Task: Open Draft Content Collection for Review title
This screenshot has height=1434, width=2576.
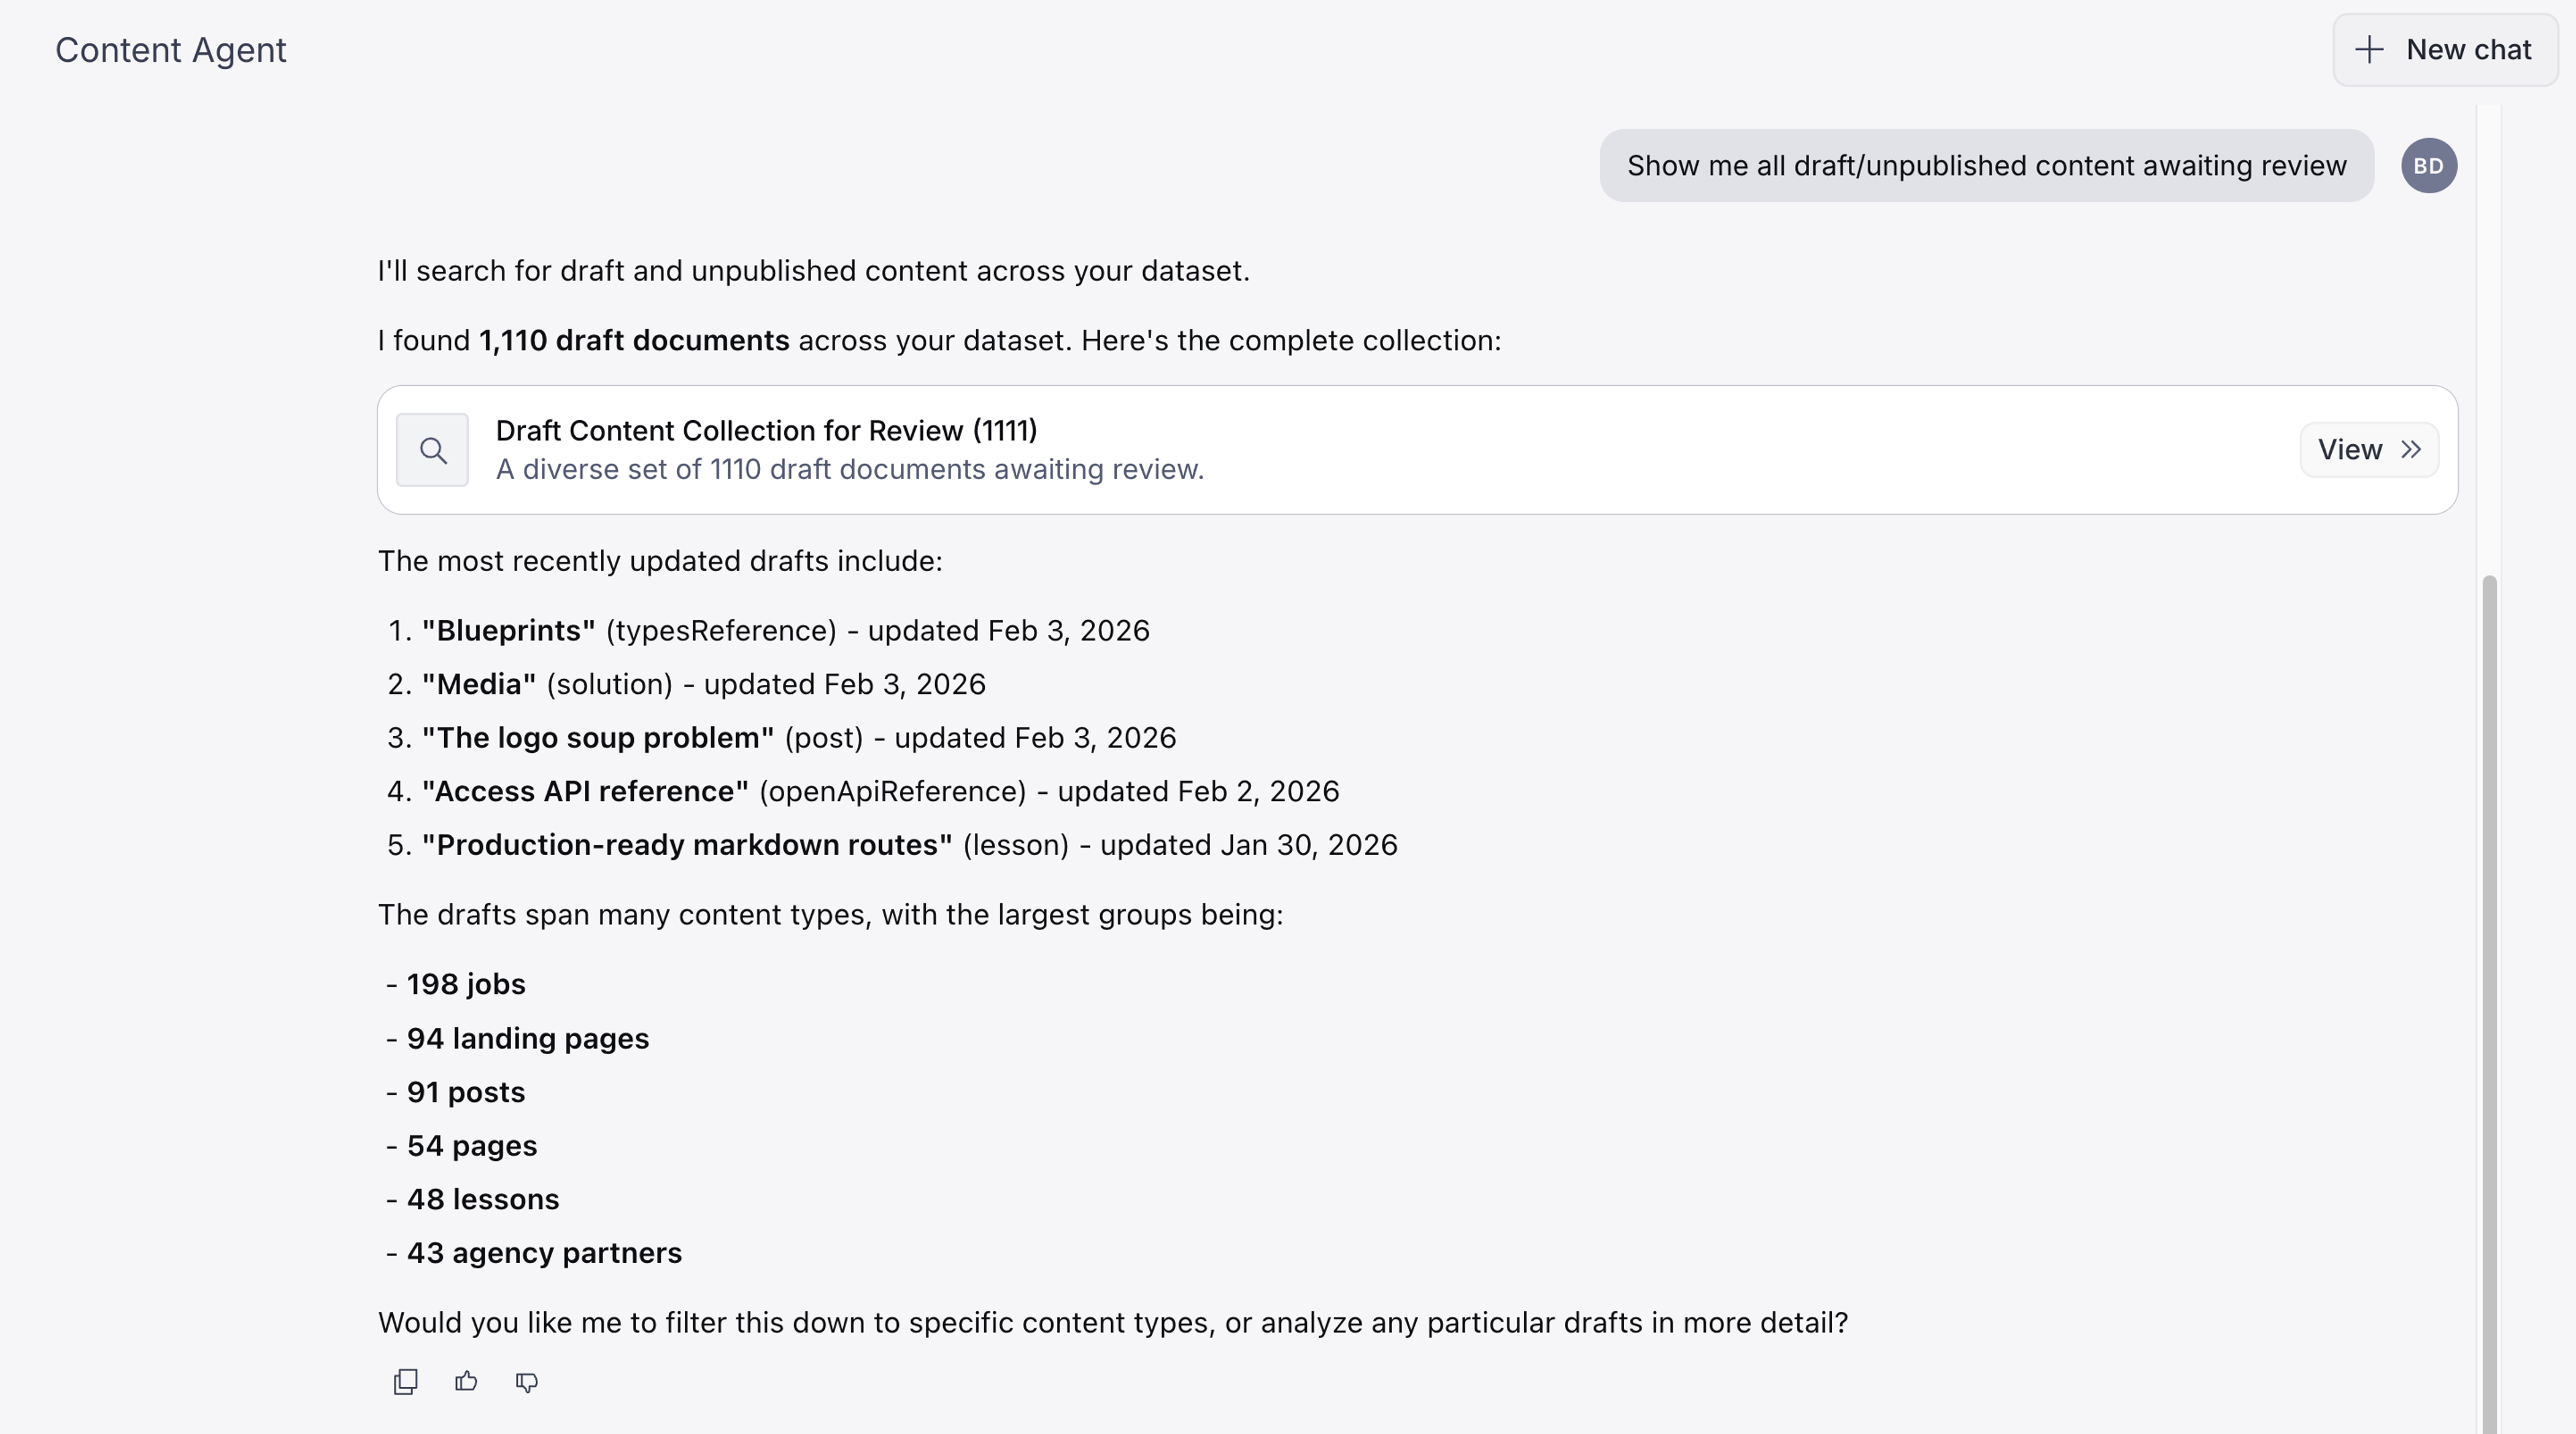Action: point(766,430)
